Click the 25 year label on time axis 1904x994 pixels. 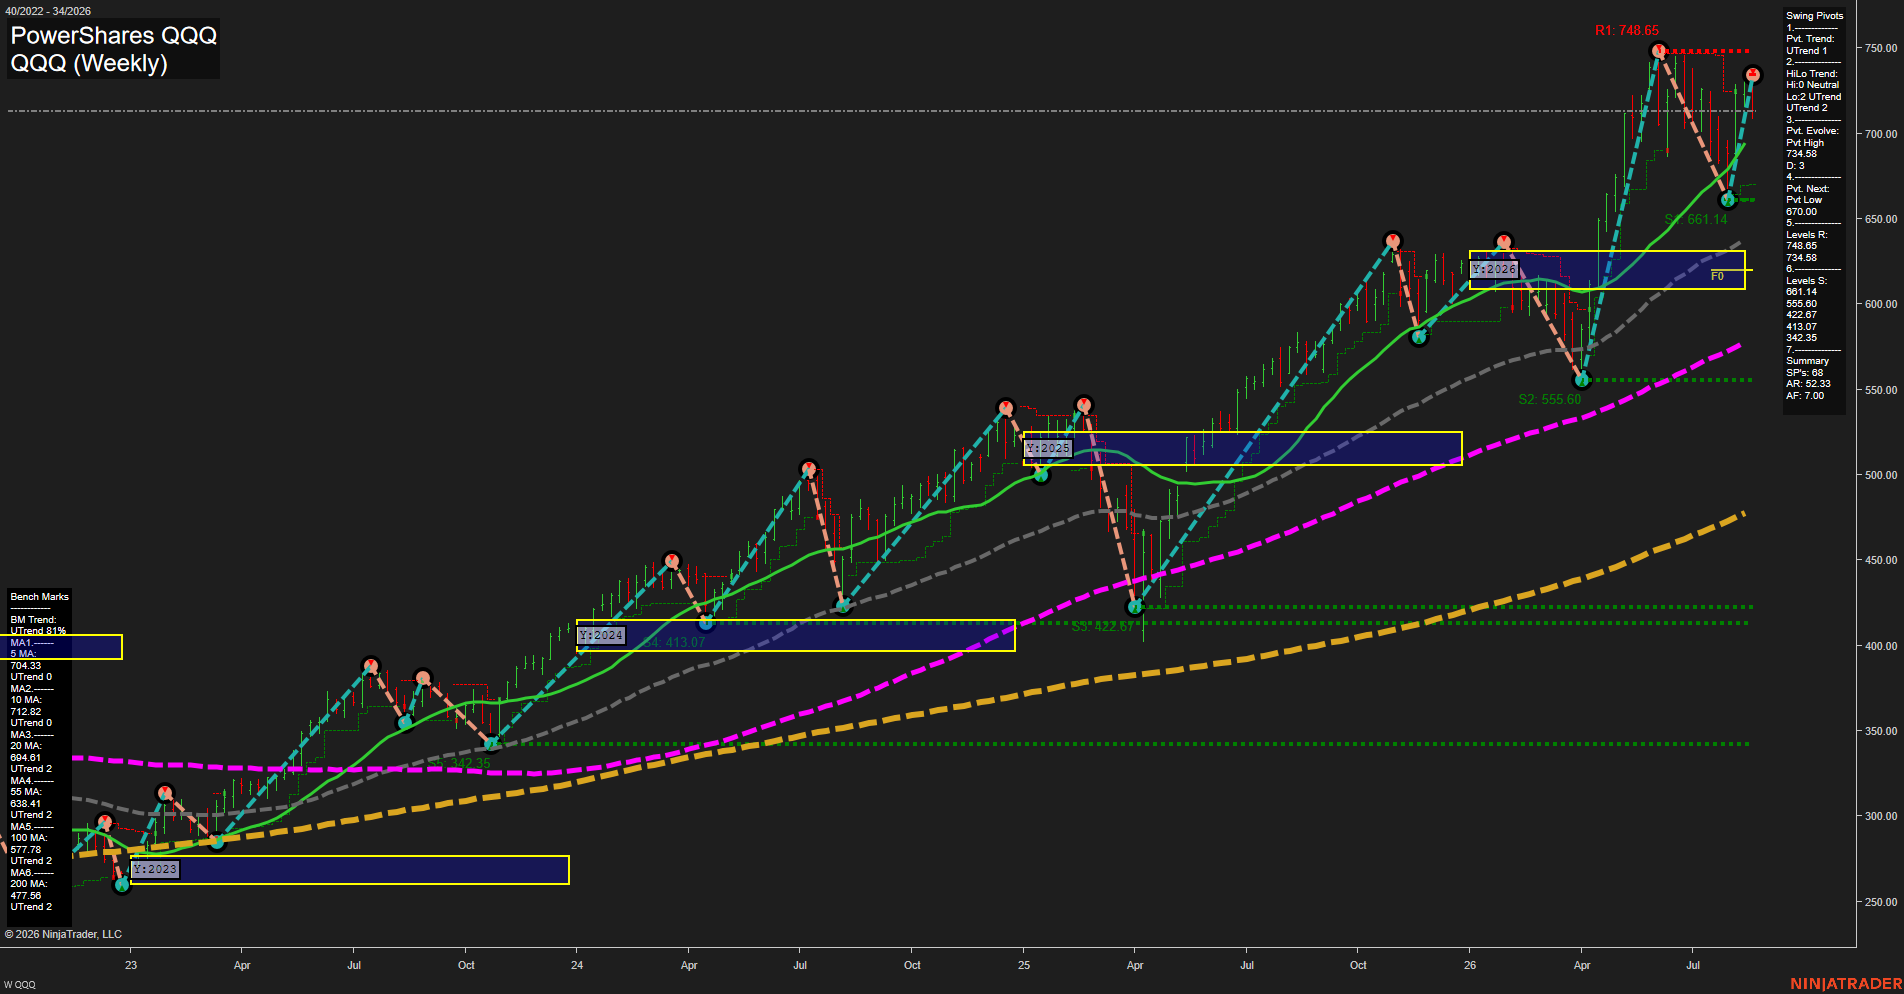(x=1024, y=965)
